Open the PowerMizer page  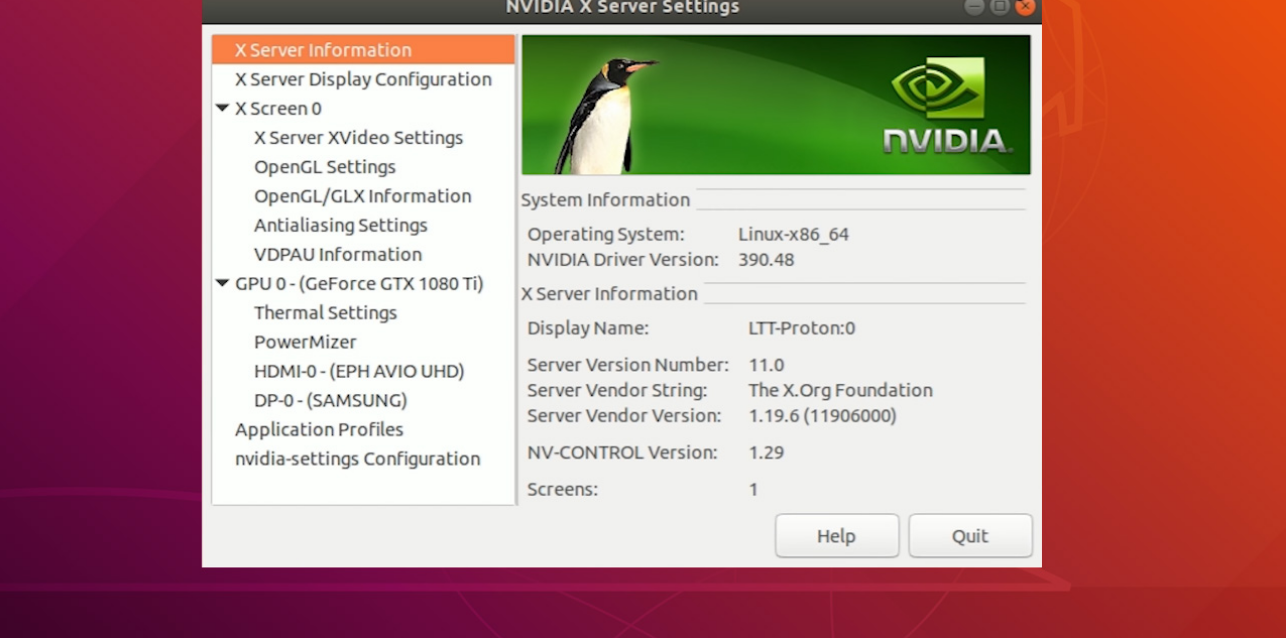[305, 342]
